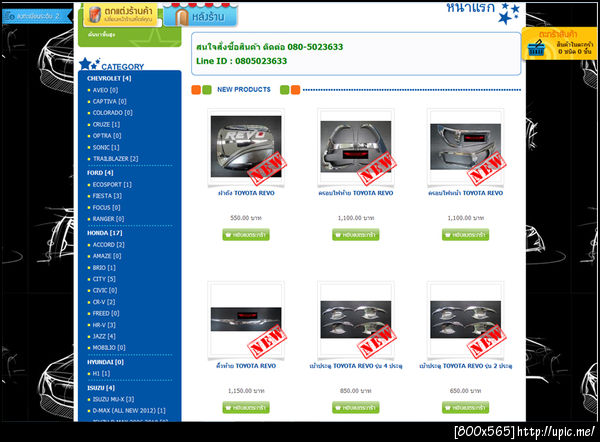Select the COLORADO [0] category

[112, 113]
